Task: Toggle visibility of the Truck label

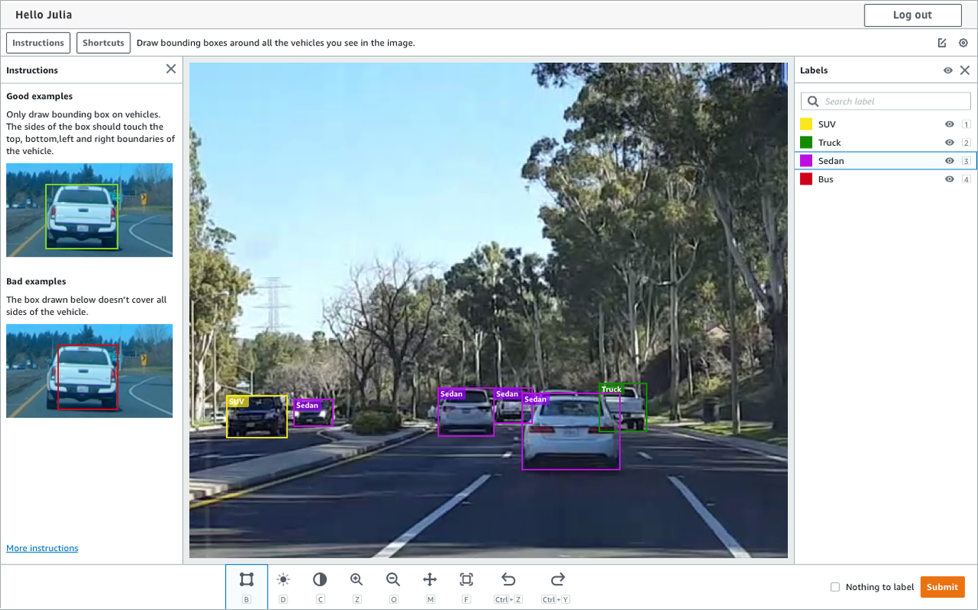Action: pyautogui.click(x=949, y=142)
